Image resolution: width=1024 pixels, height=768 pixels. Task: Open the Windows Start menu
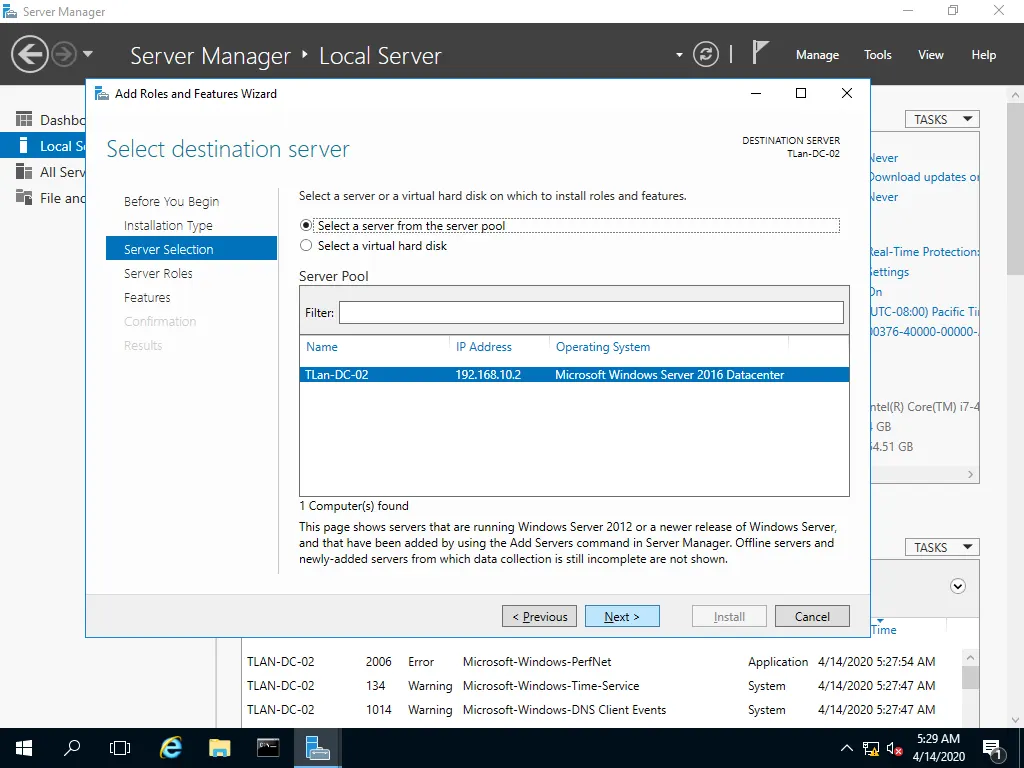pos(24,748)
